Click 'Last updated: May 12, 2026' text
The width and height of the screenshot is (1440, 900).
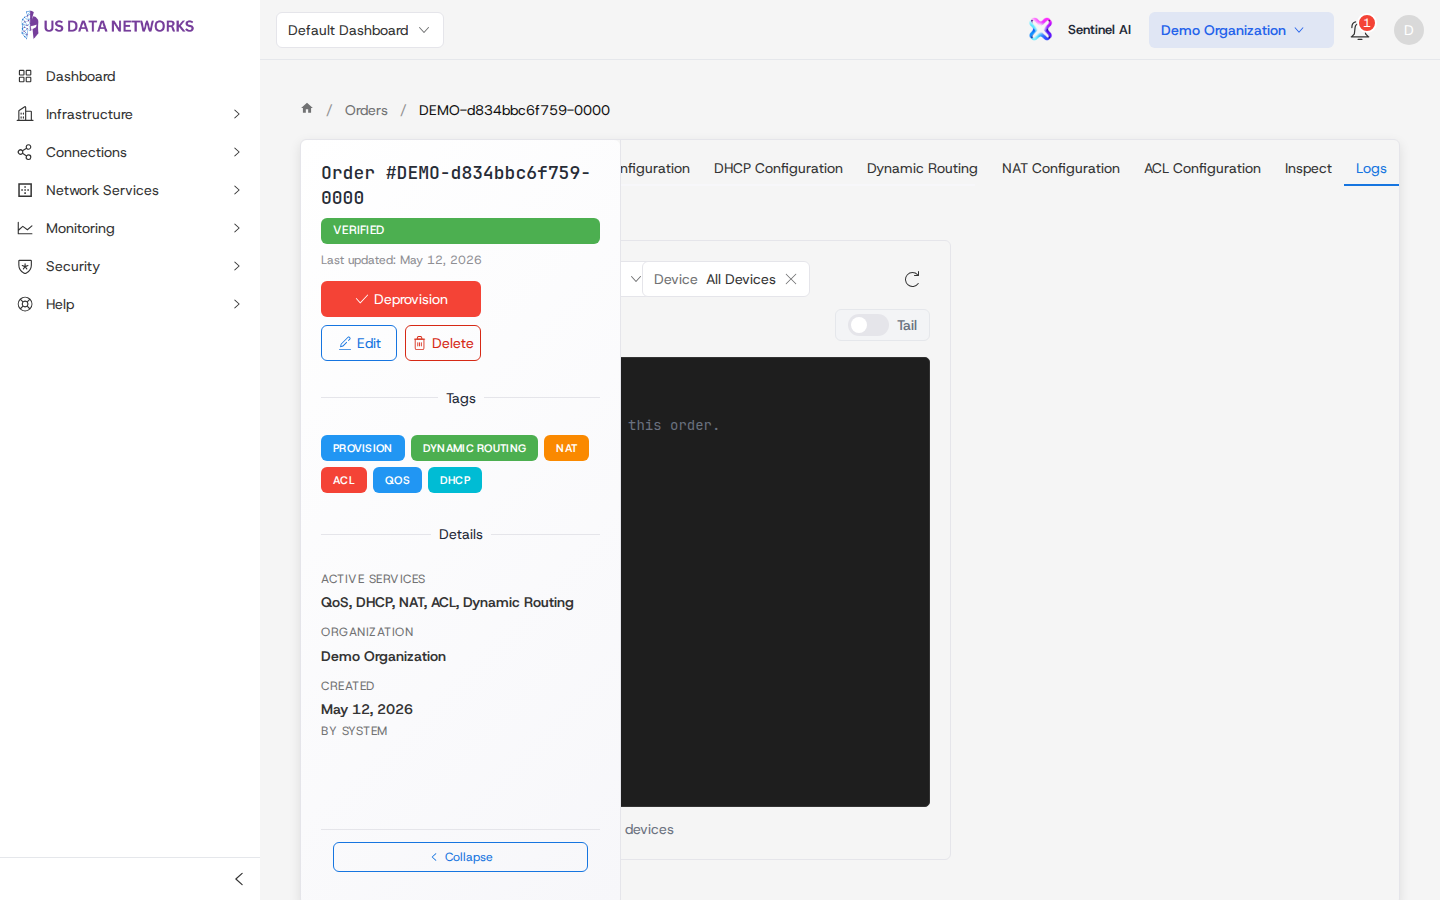pos(401,260)
